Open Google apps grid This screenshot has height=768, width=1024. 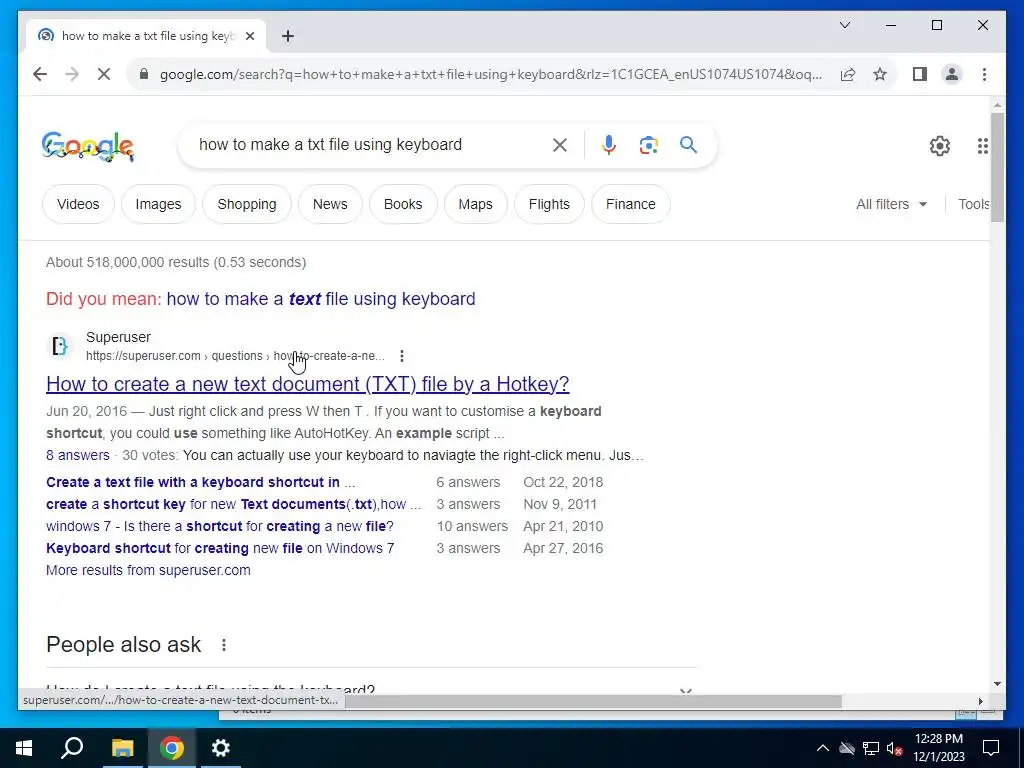point(982,146)
